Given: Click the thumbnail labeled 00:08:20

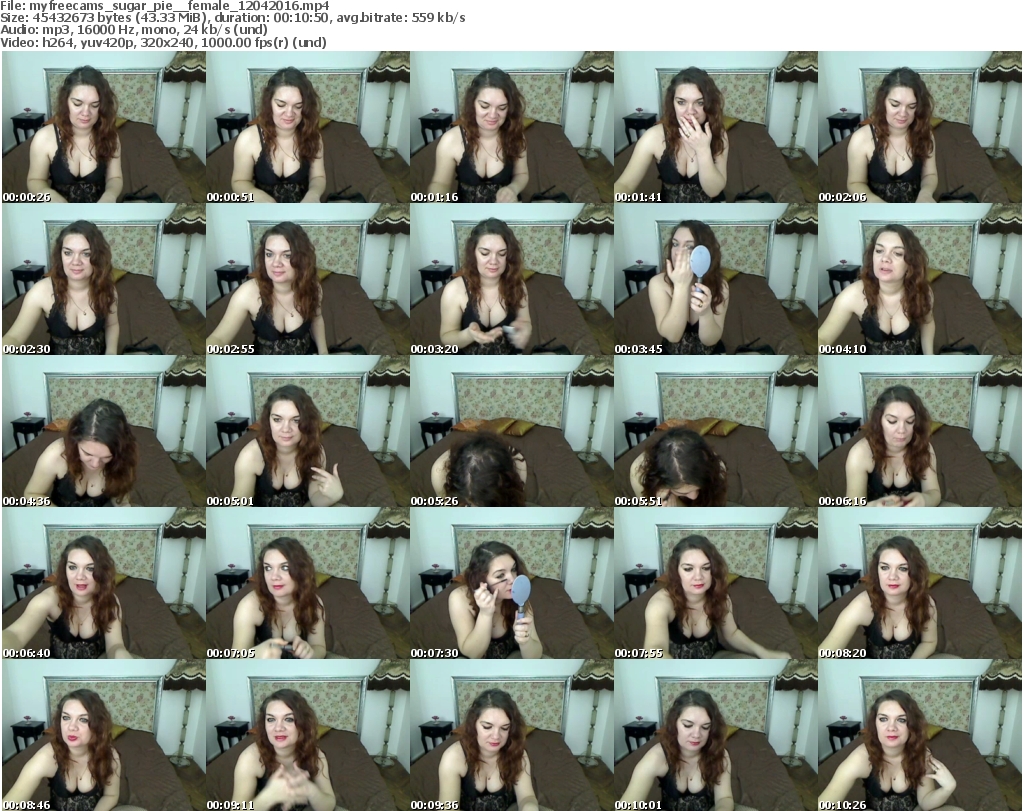Looking at the screenshot, I should 920,584.
